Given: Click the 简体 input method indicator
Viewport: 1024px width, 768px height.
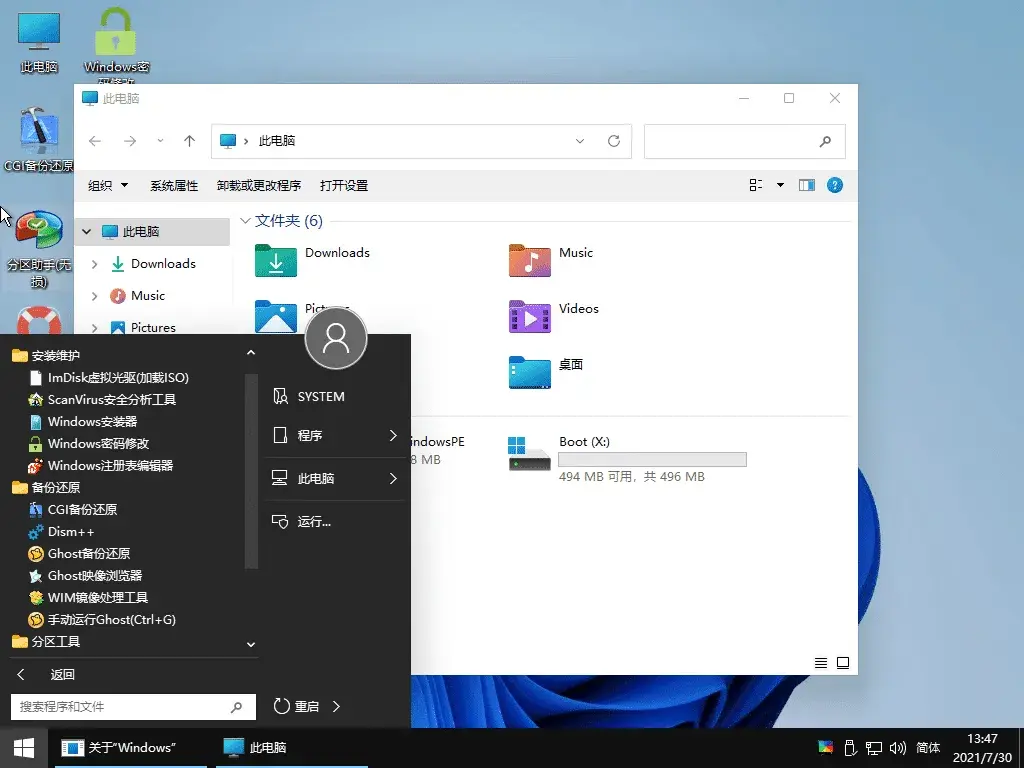Looking at the screenshot, I should [x=927, y=748].
